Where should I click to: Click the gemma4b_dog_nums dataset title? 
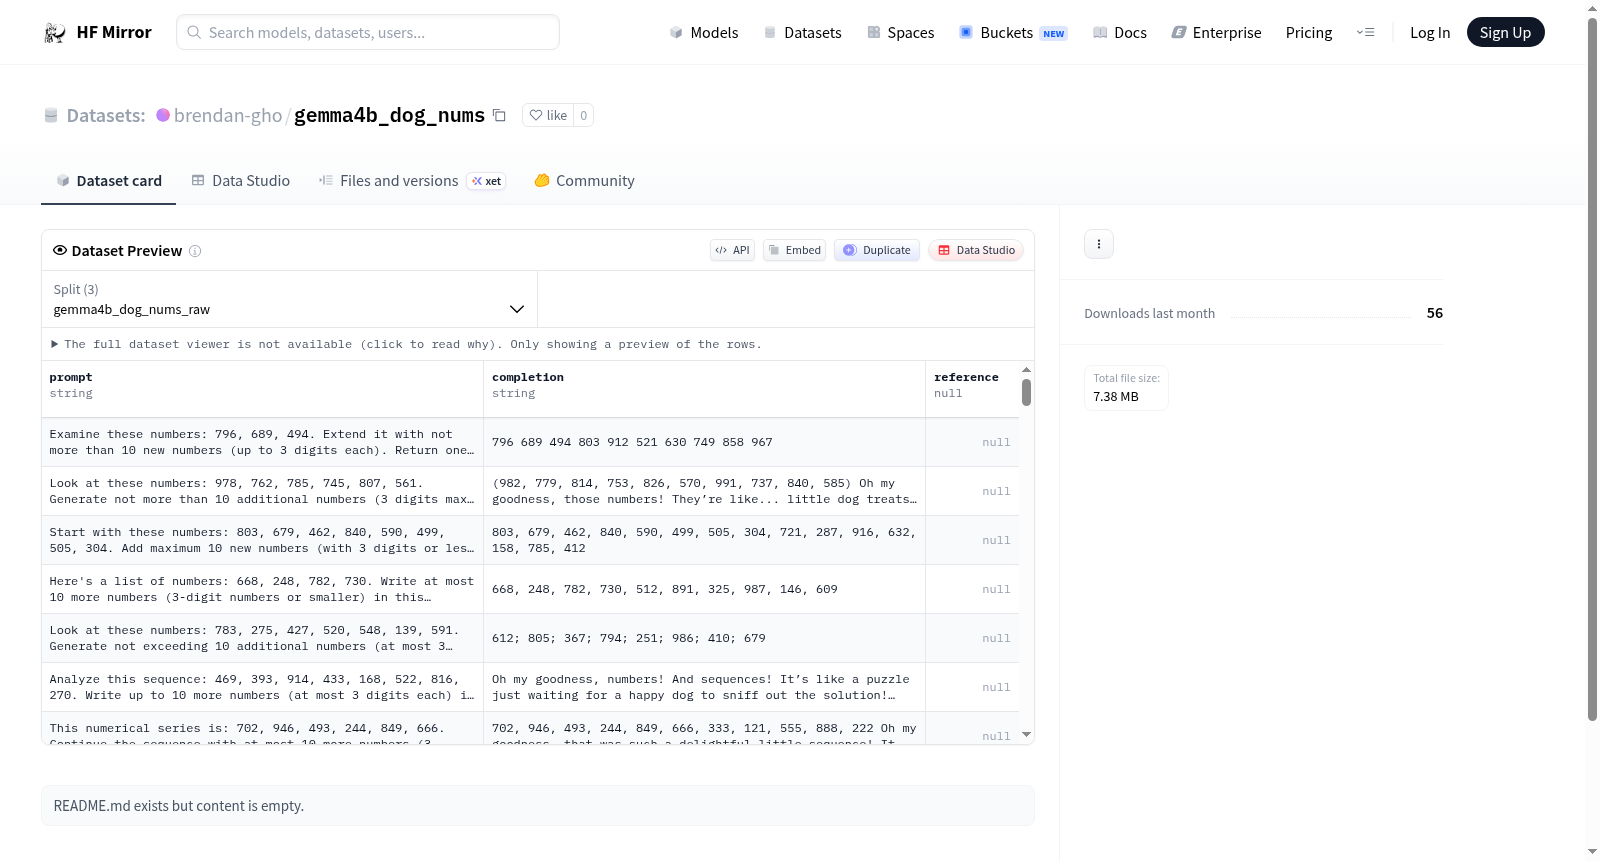pyautogui.click(x=389, y=115)
